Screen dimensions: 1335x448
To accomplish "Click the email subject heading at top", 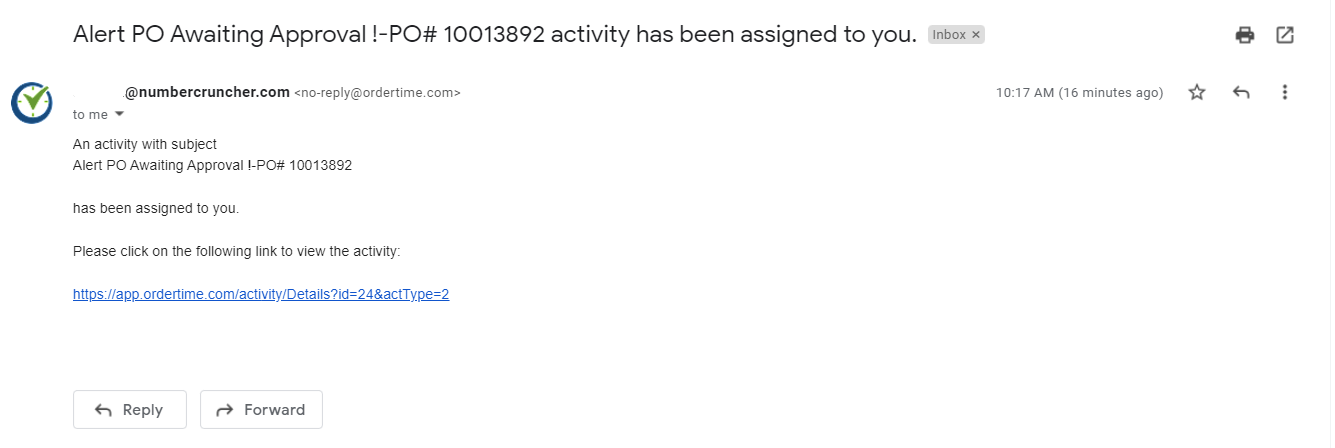I will pyautogui.click(x=495, y=34).
